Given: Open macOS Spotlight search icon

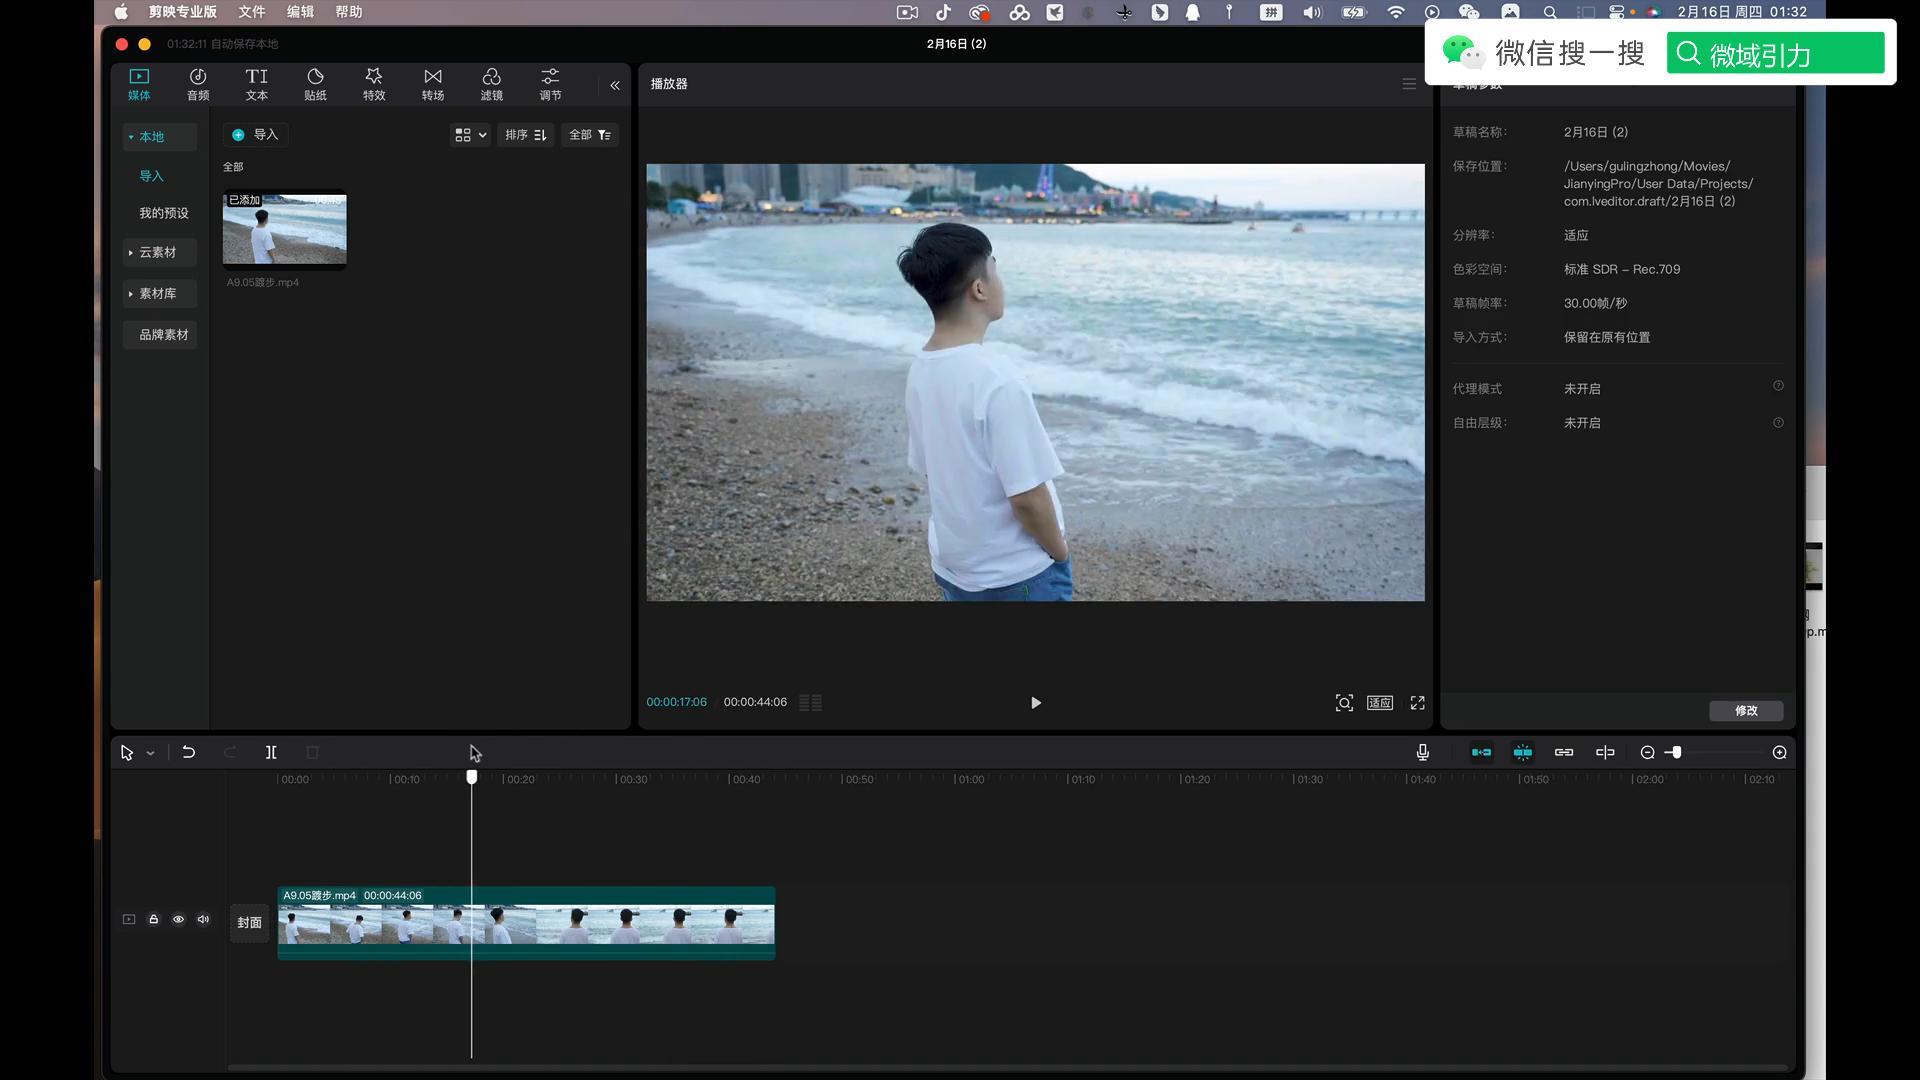Looking at the screenshot, I should pyautogui.click(x=1550, y=12).
